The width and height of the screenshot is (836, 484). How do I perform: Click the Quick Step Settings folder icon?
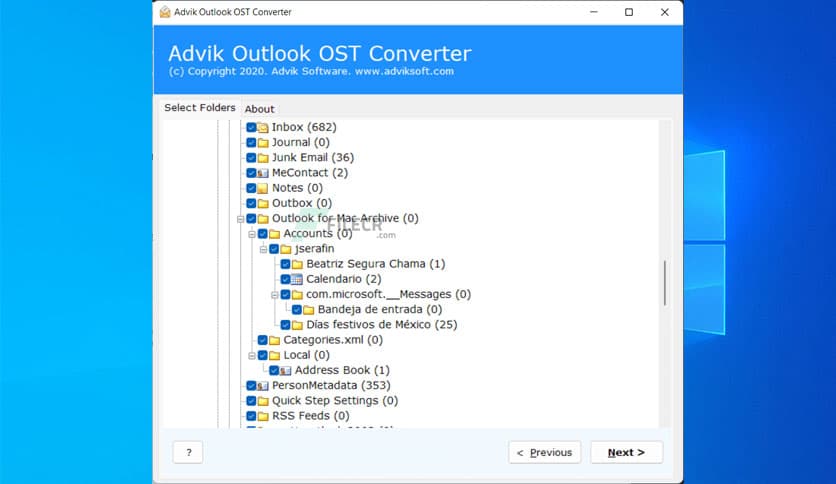pyautogui.click(x=263, y=401)
